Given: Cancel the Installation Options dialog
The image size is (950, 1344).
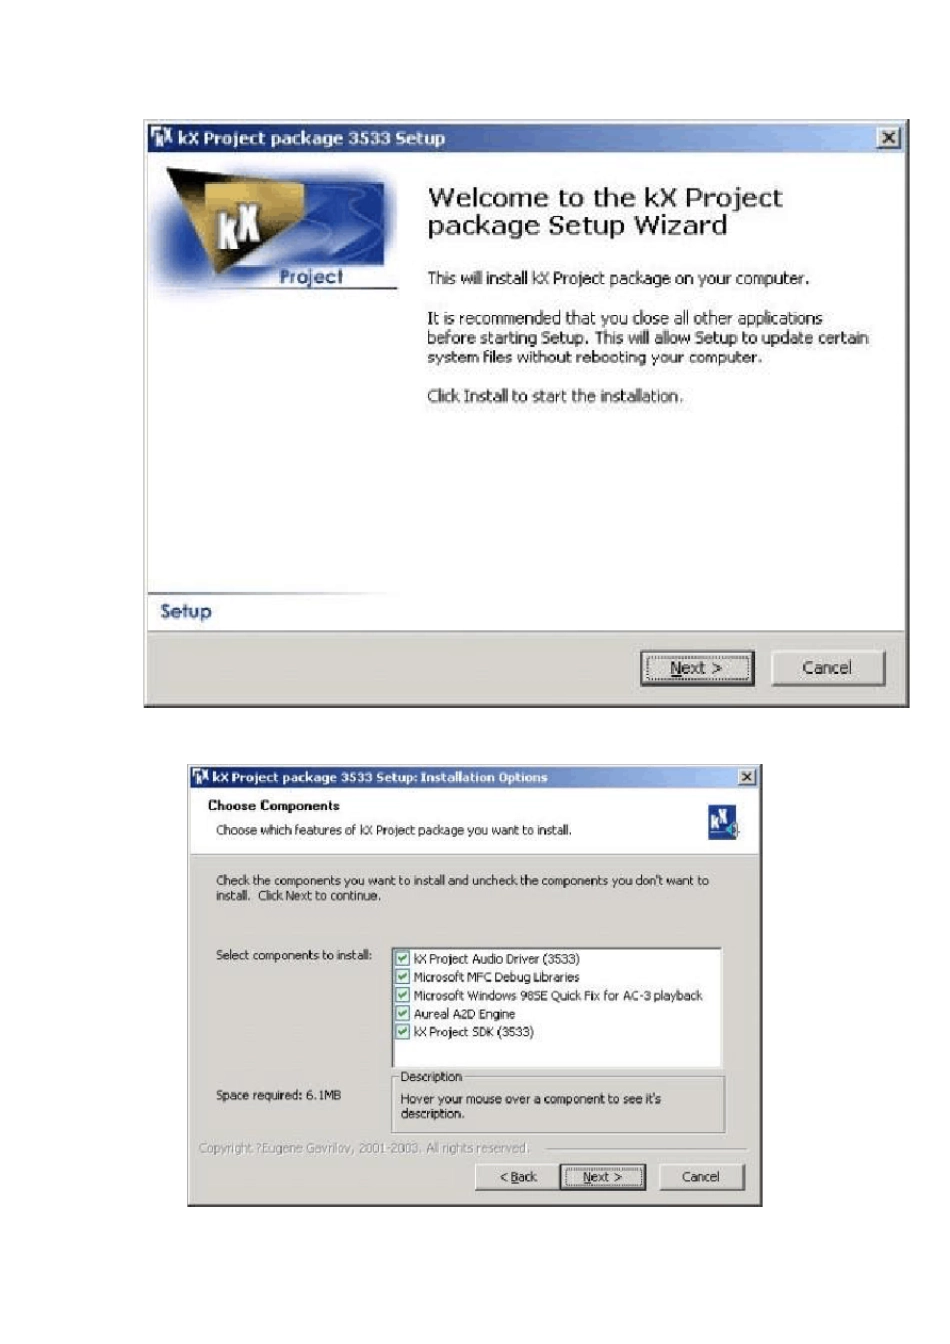Looking at the screenshot, I should click(x=700, y=1177).
